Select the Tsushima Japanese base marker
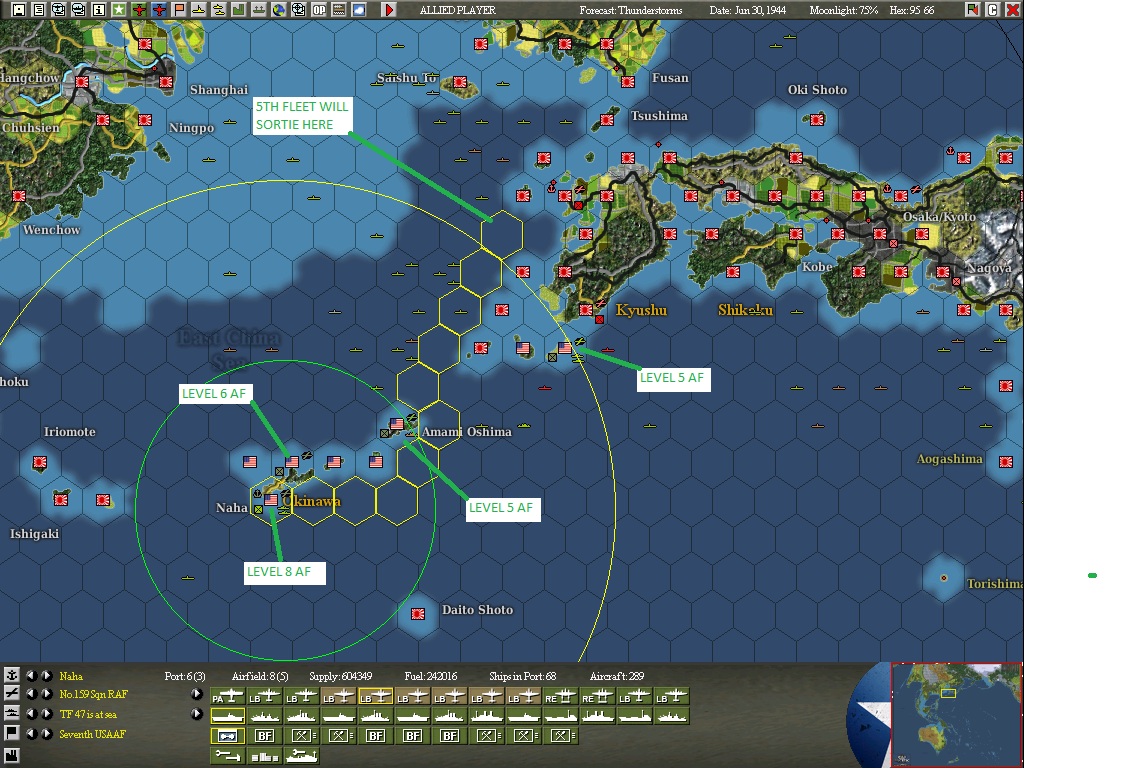 coord(607,120)
